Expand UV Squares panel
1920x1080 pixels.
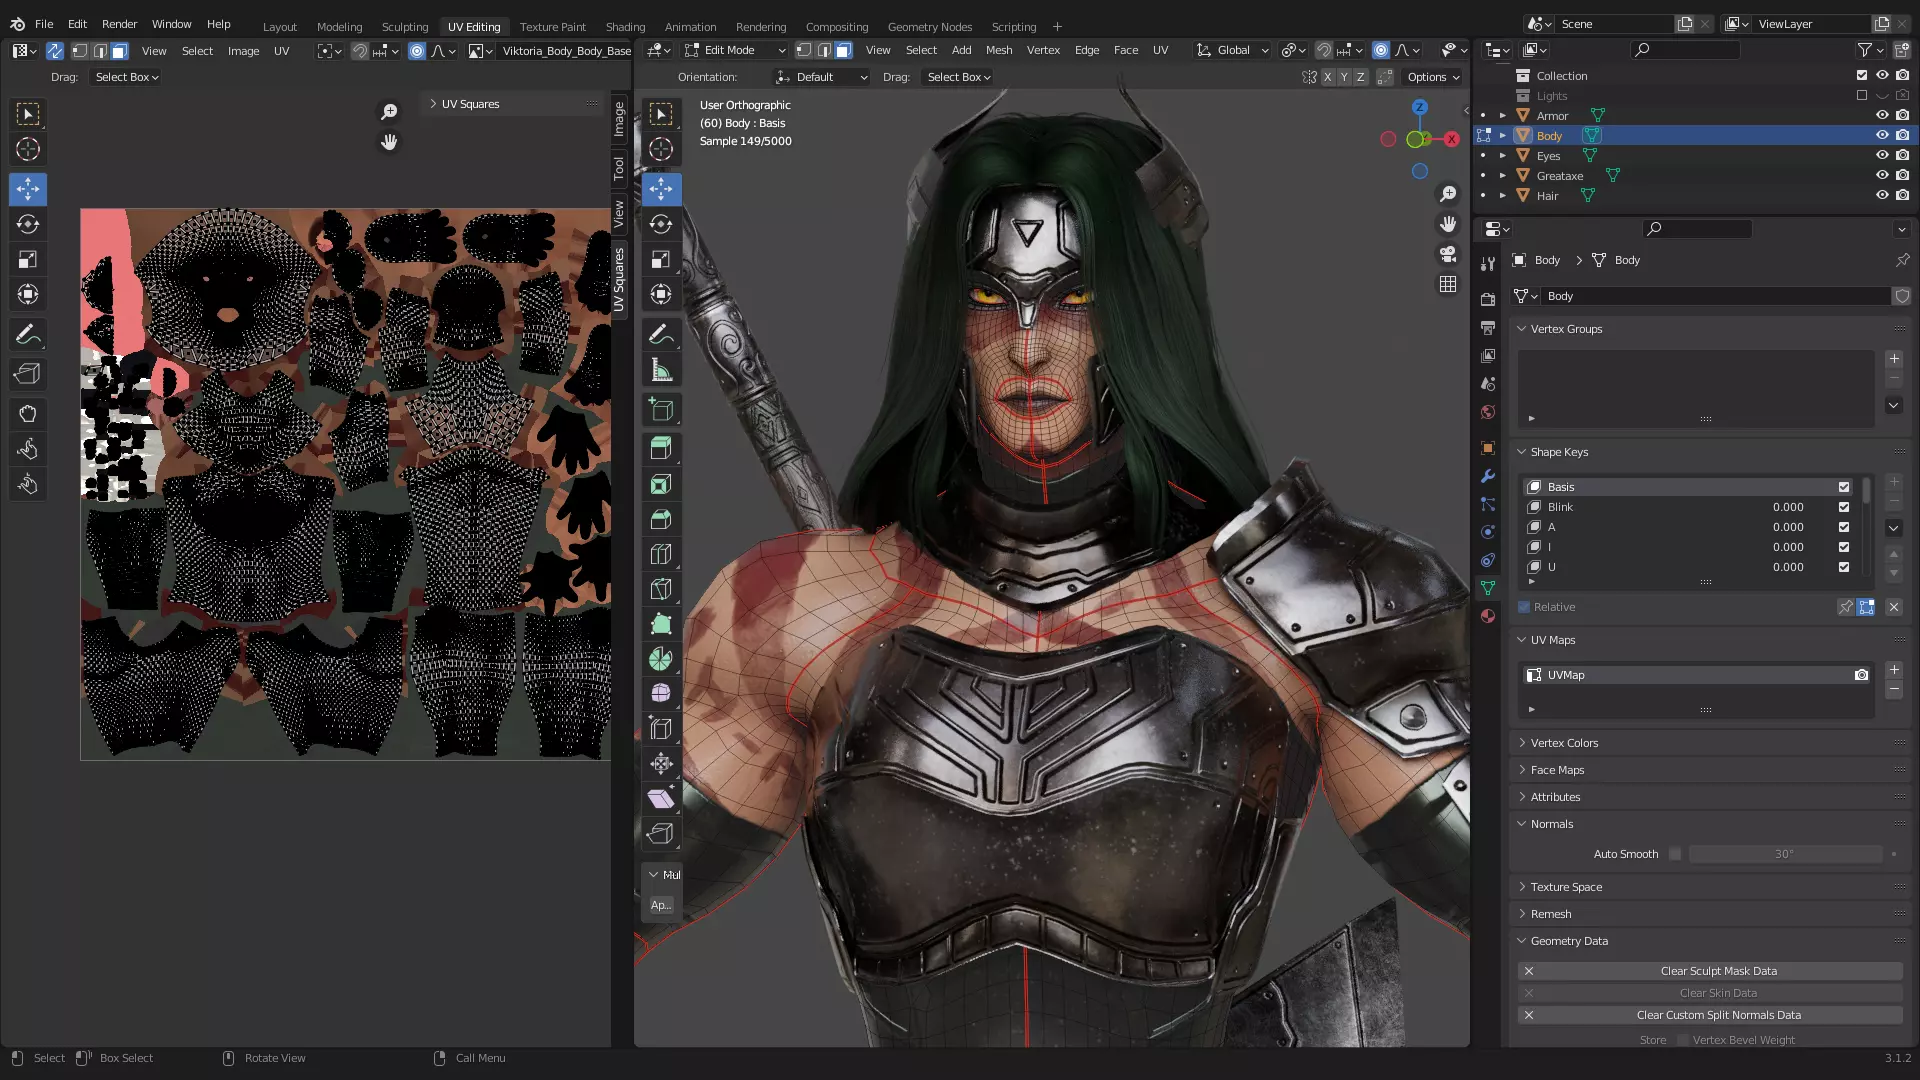pyautogui.click(x=470, y=104)
